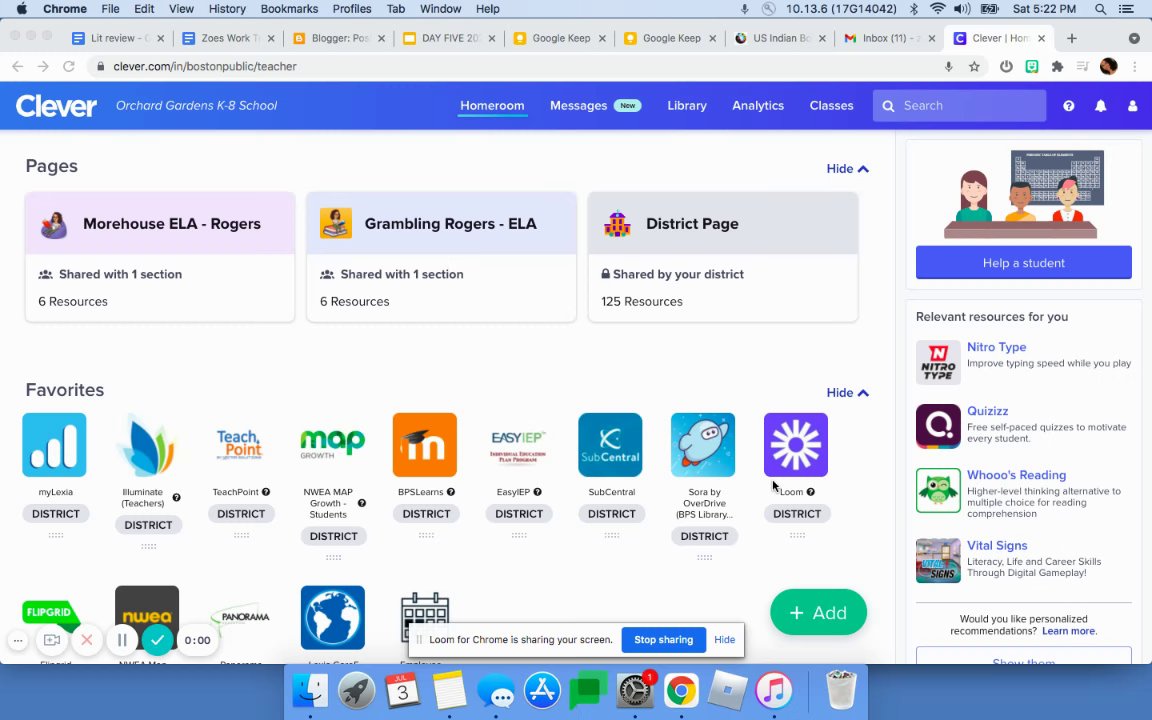The width and height of the screenshot is (1152, 720).
Task: Cancel the Loom recording with the X
Action: pyautogui.click(x=87, y=640)
